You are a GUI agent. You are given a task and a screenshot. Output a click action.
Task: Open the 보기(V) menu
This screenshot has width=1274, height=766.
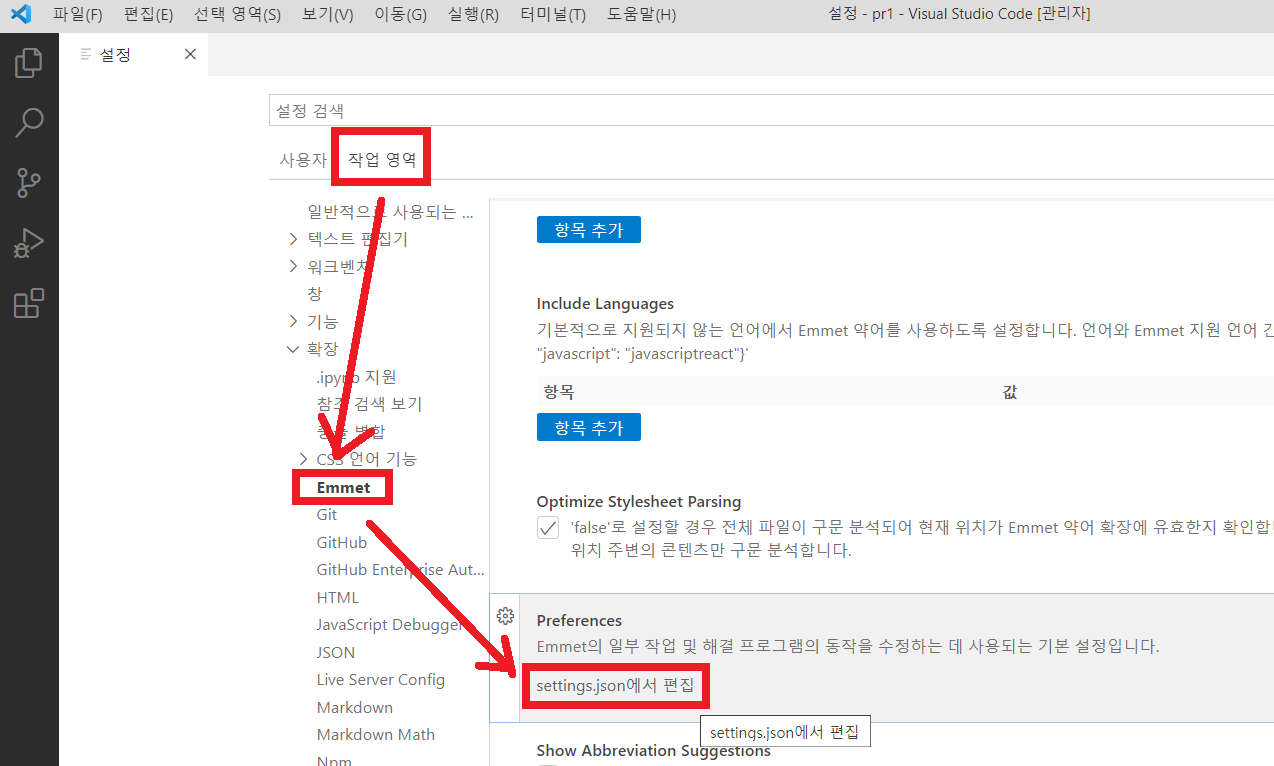(327, 14)
